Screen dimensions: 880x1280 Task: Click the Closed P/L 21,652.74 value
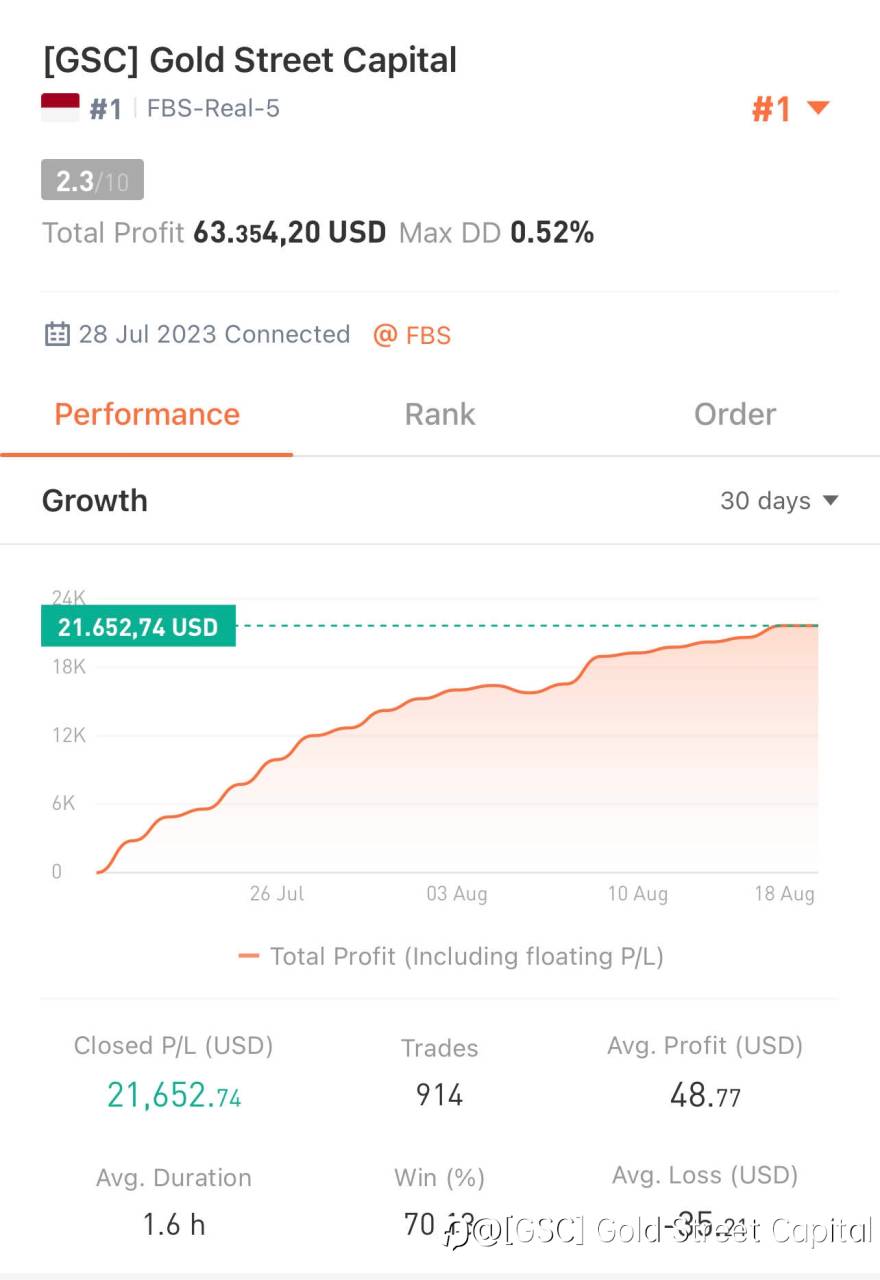point(174,1095)
